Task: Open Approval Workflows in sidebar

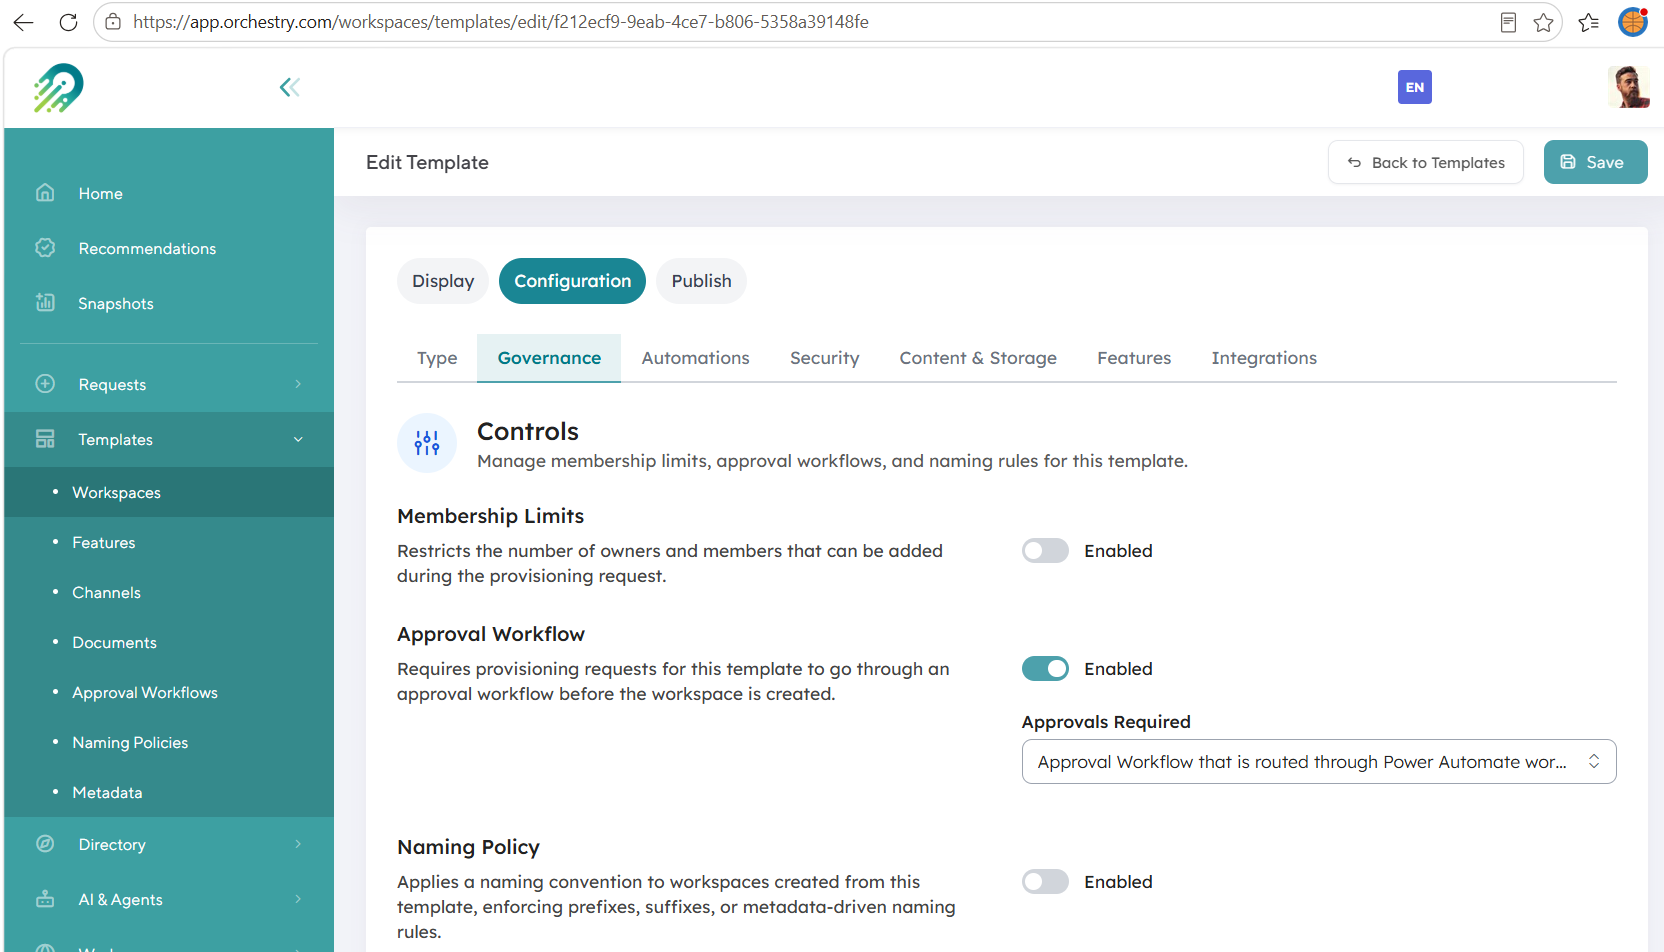Action: tap(145, 693)
